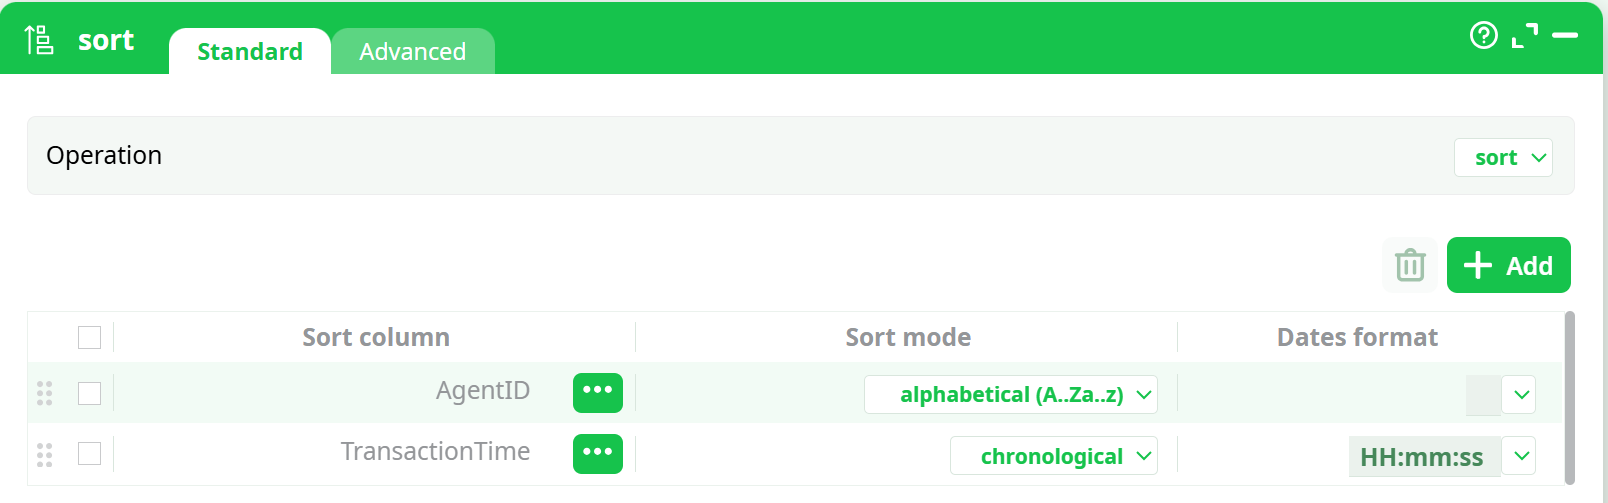Viewport: 1608px width, 503px height.
Task: Expand the chronological sort mode dropdown
Action: (x=1054, y=456)
